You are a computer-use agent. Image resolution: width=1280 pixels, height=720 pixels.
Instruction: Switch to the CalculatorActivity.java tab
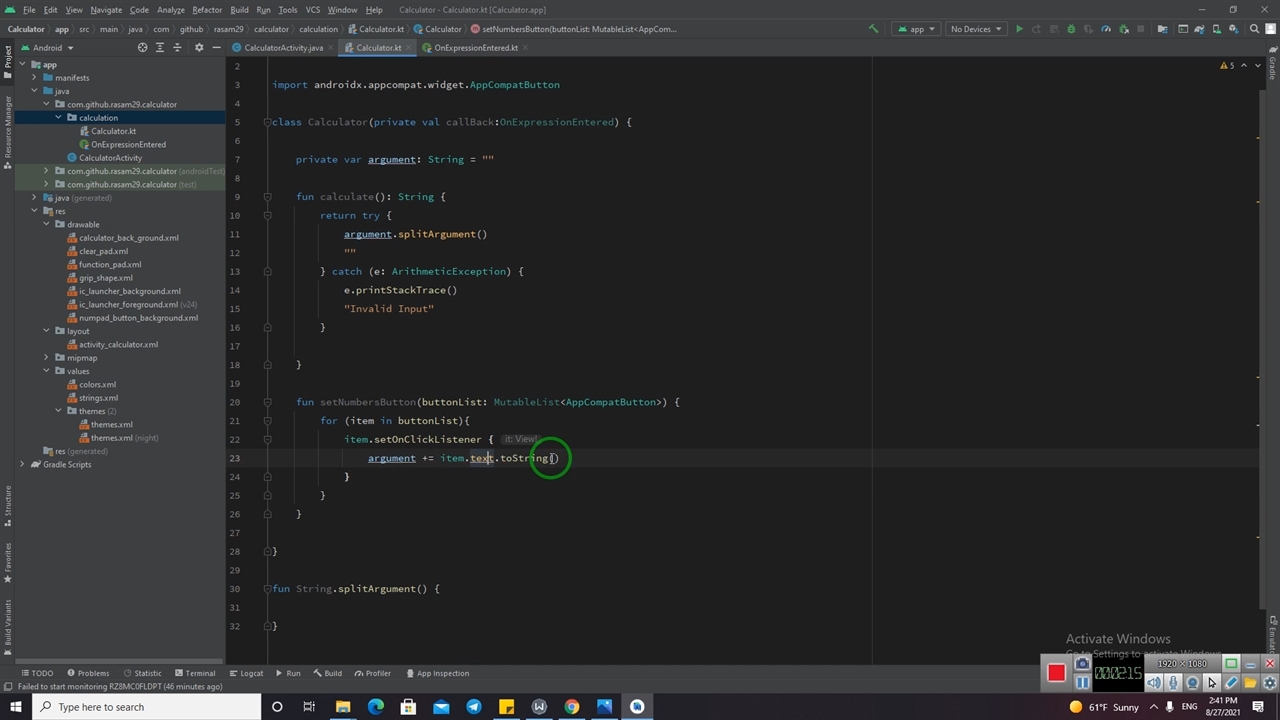(283, 48)
